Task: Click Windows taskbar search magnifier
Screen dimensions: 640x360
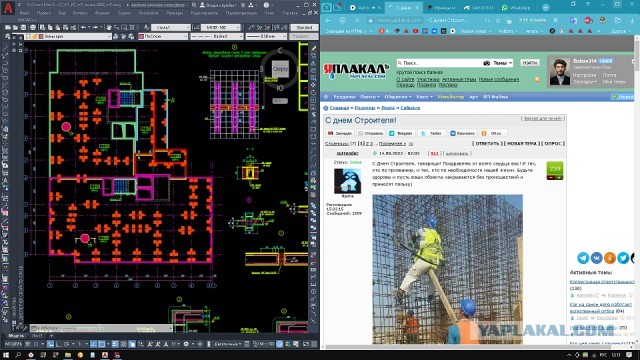Action: pos(18,355)
